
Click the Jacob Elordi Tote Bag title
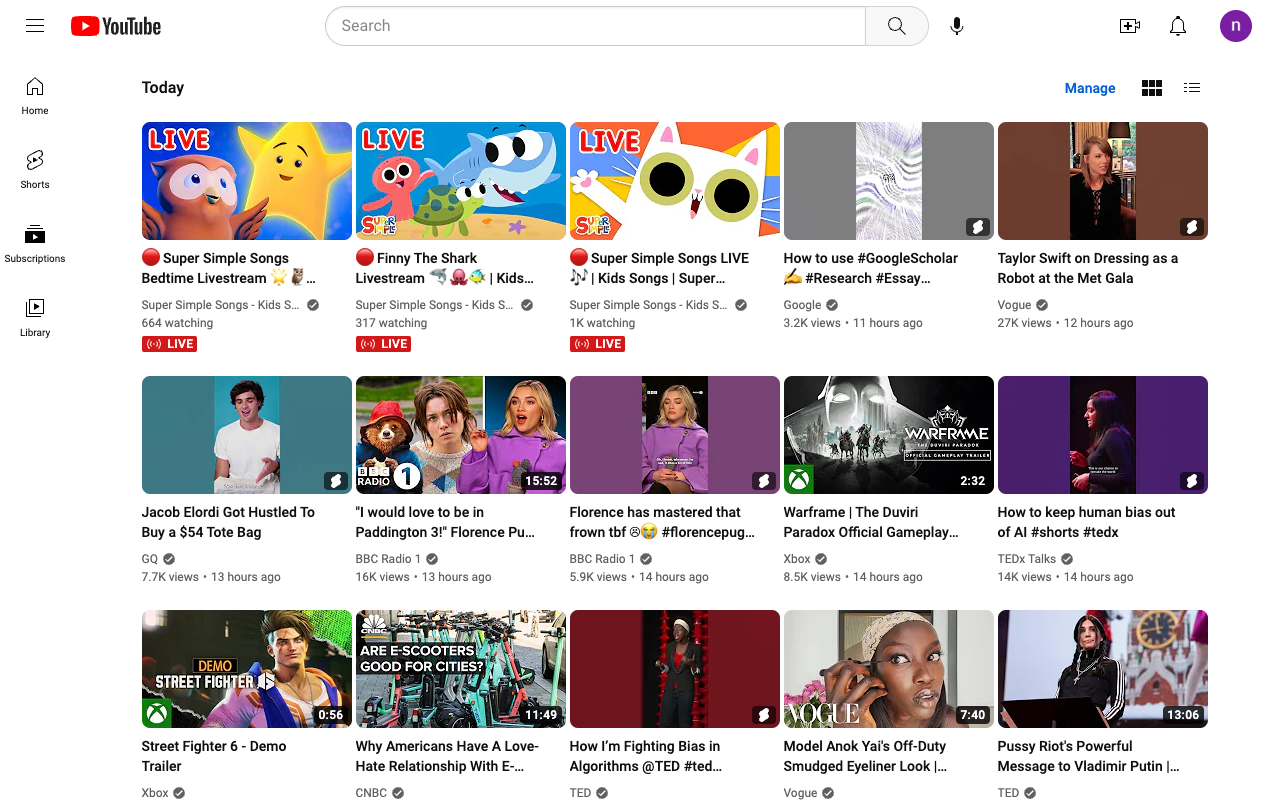[x=229, y=522]
